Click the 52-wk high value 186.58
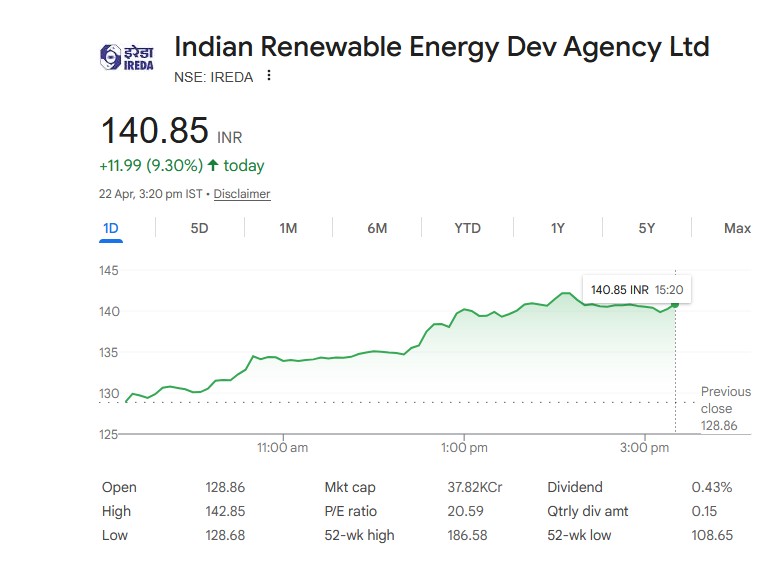769x580 pixels. tap(467, 535)
